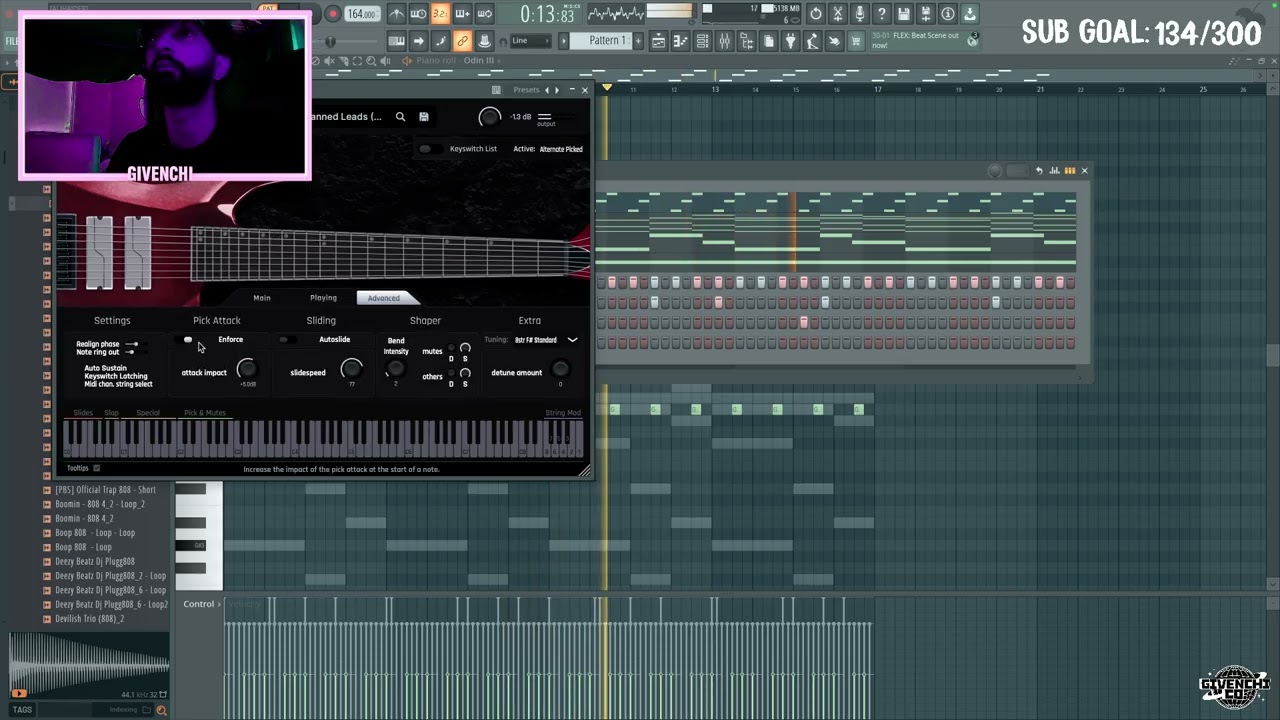The height and width of the screenshot is (720, 1280).
Task: Click the detune amount knob
Action: click(560, 370)
